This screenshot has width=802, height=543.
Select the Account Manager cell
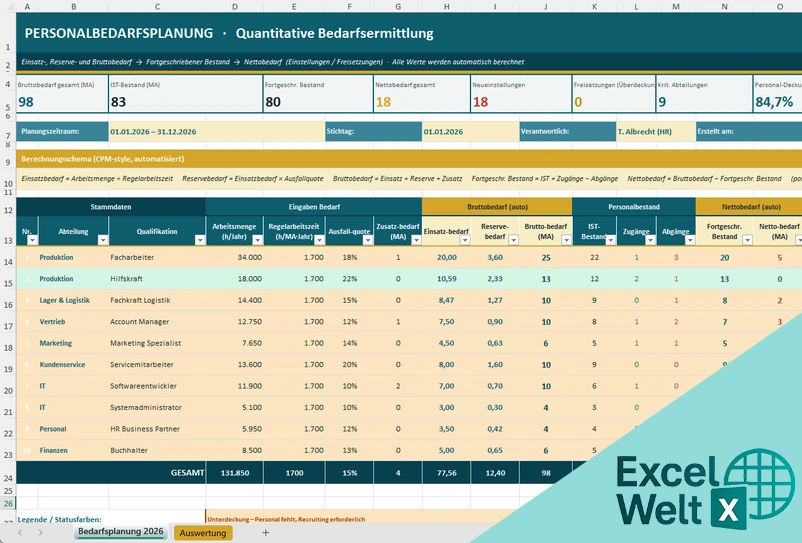click(x=157, y=322)
